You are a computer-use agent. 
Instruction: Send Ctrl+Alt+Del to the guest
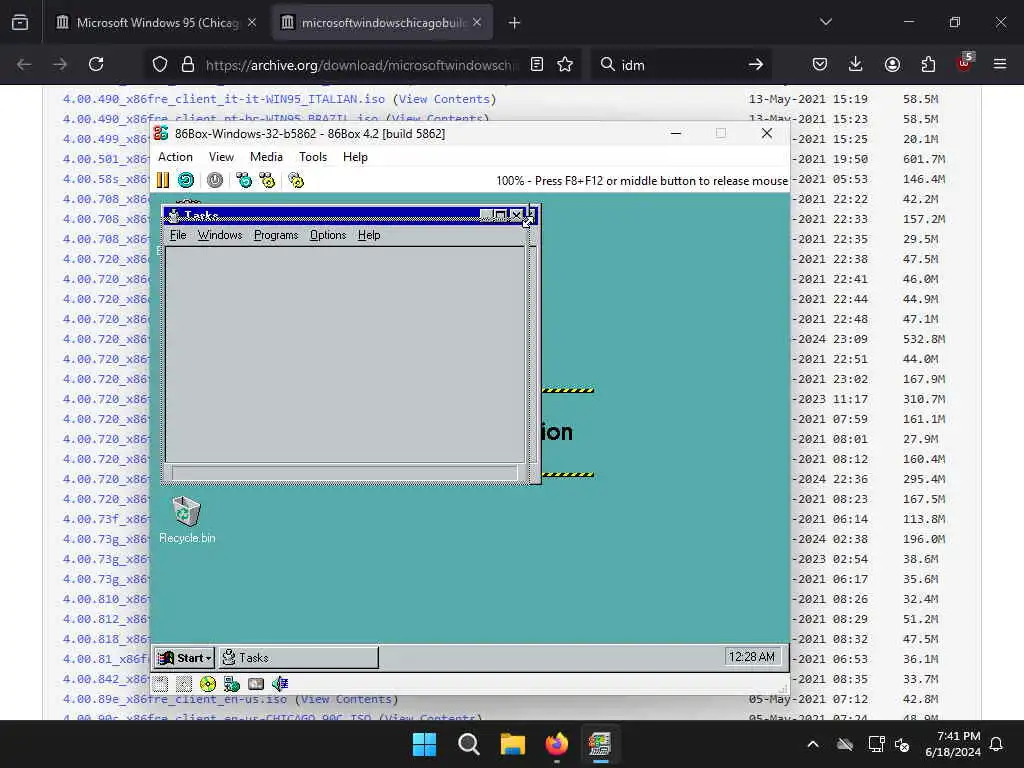click(x=244, y=180)
